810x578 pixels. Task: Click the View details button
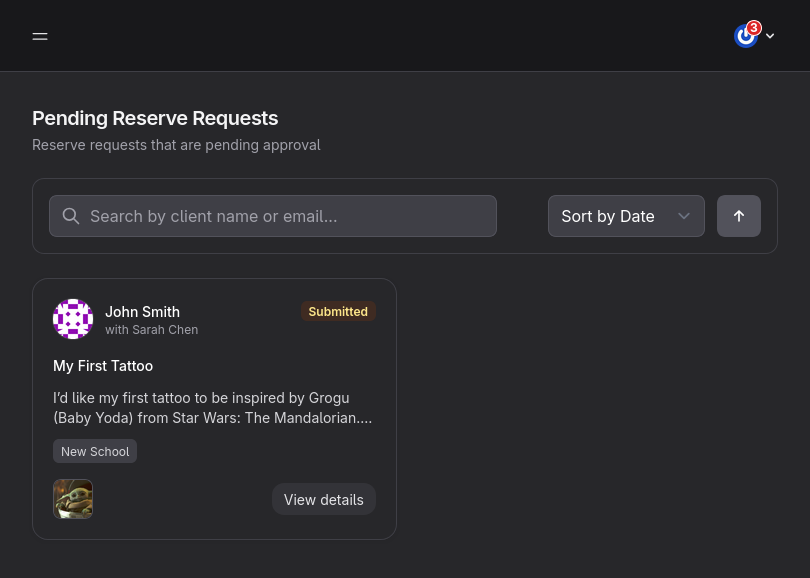[323, 499]
